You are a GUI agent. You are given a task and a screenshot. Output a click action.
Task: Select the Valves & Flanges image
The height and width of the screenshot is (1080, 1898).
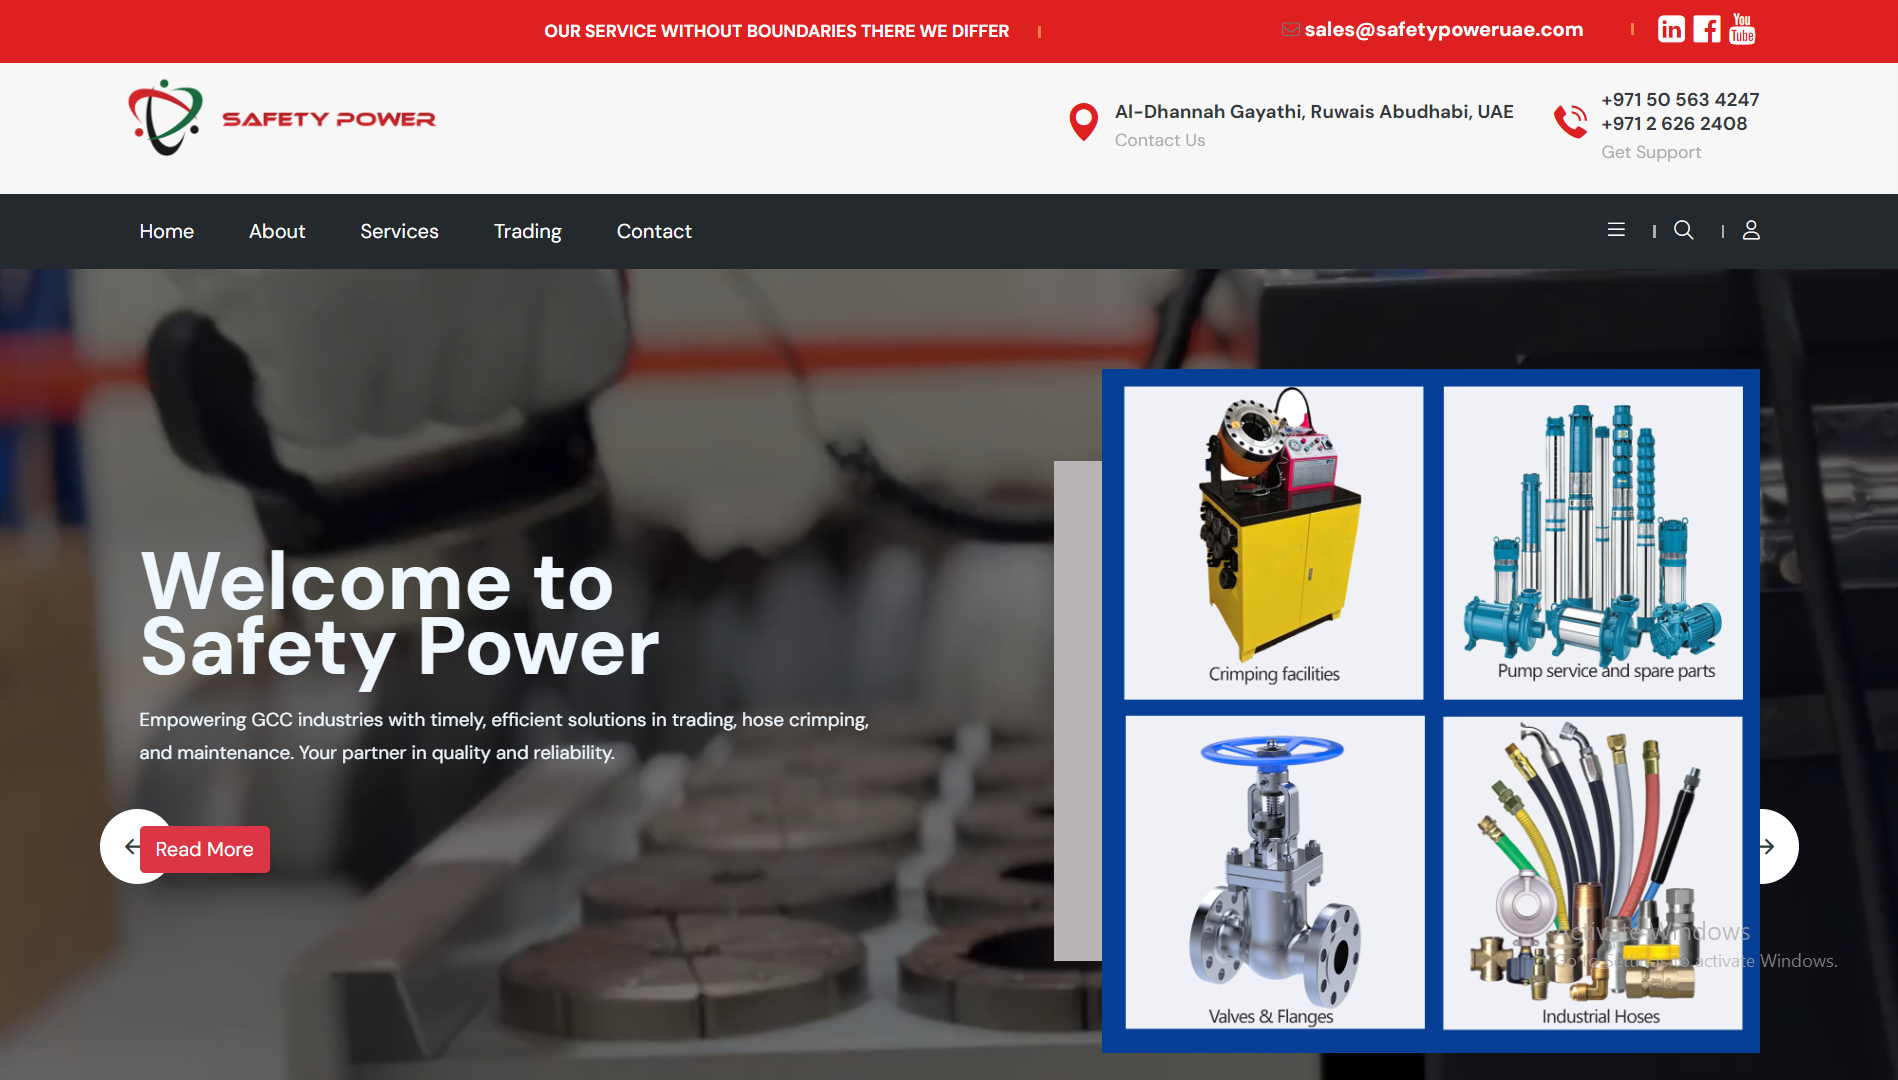[x=1274, y=872]
